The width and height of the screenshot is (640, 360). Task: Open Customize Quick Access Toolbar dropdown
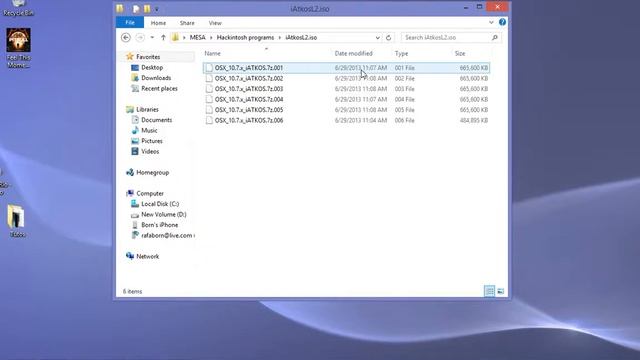click(157, 9)
